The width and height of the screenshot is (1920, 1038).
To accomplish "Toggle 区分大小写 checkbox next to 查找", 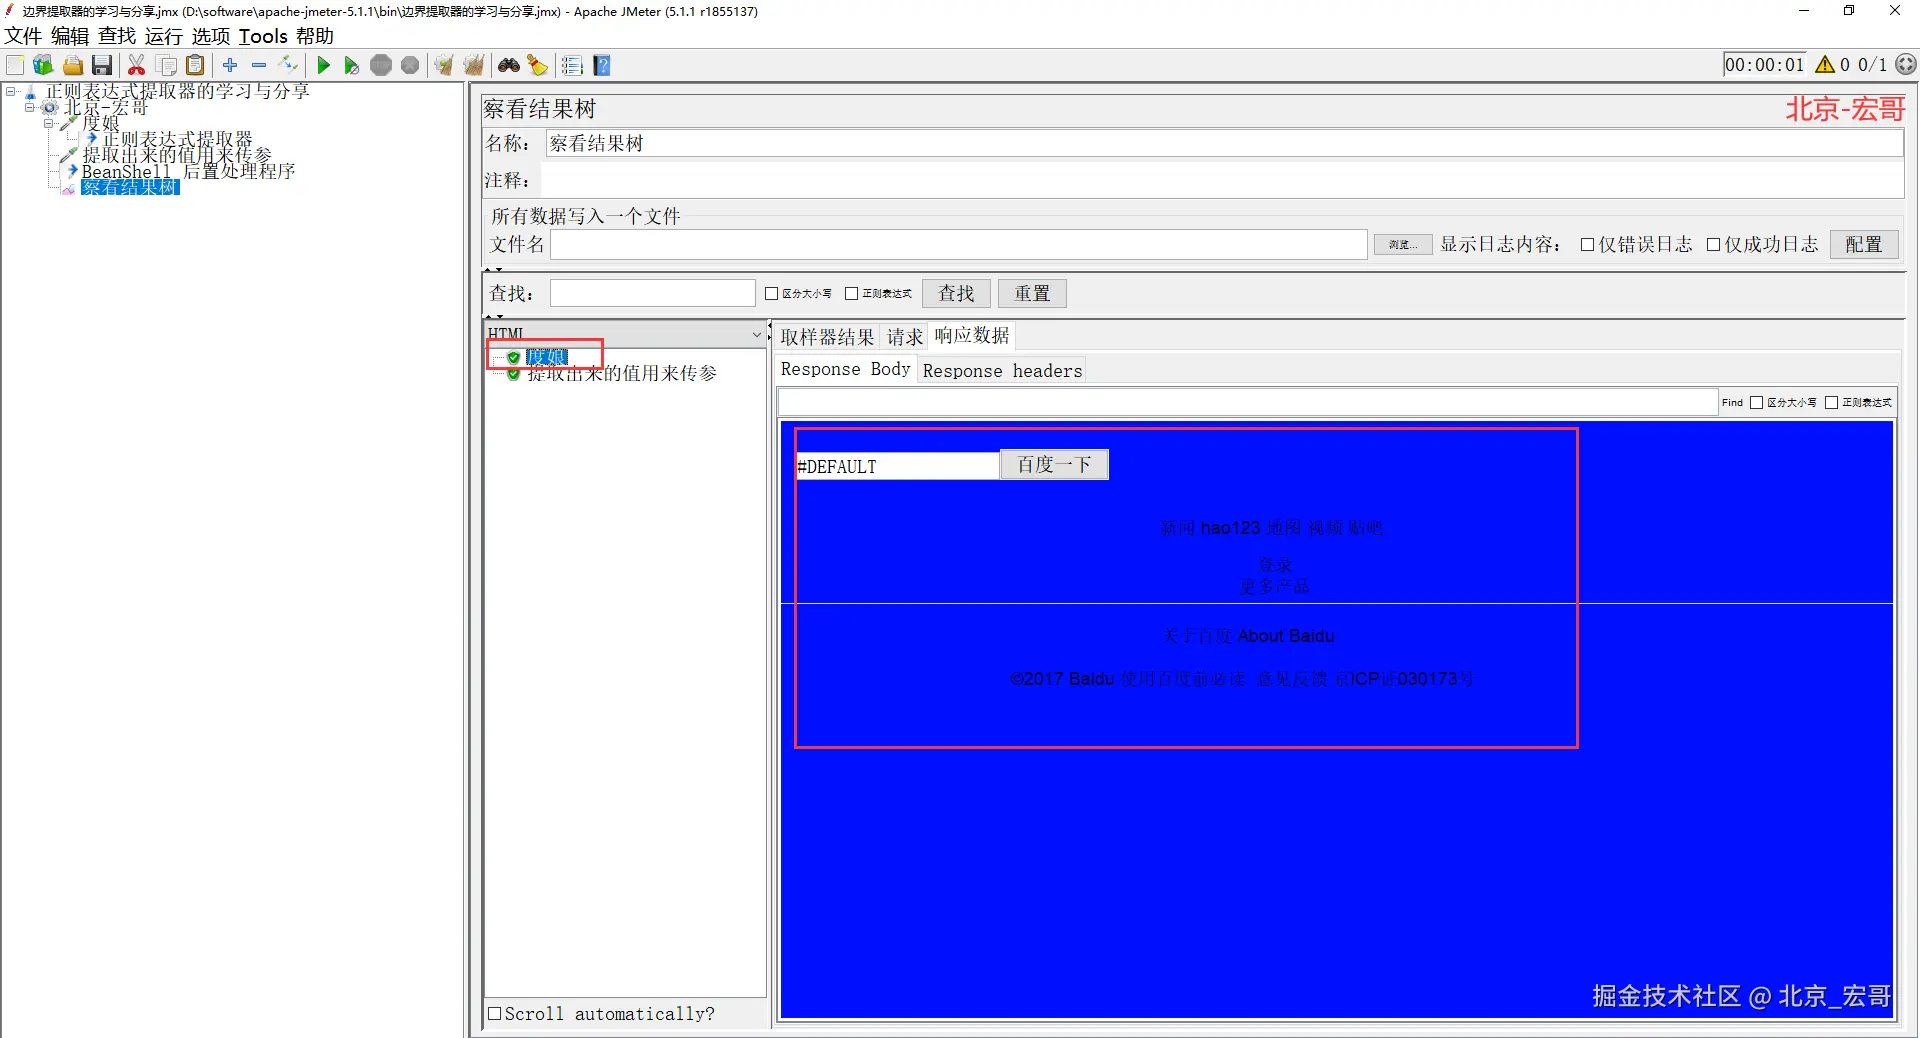I will (x=771, y=294).
